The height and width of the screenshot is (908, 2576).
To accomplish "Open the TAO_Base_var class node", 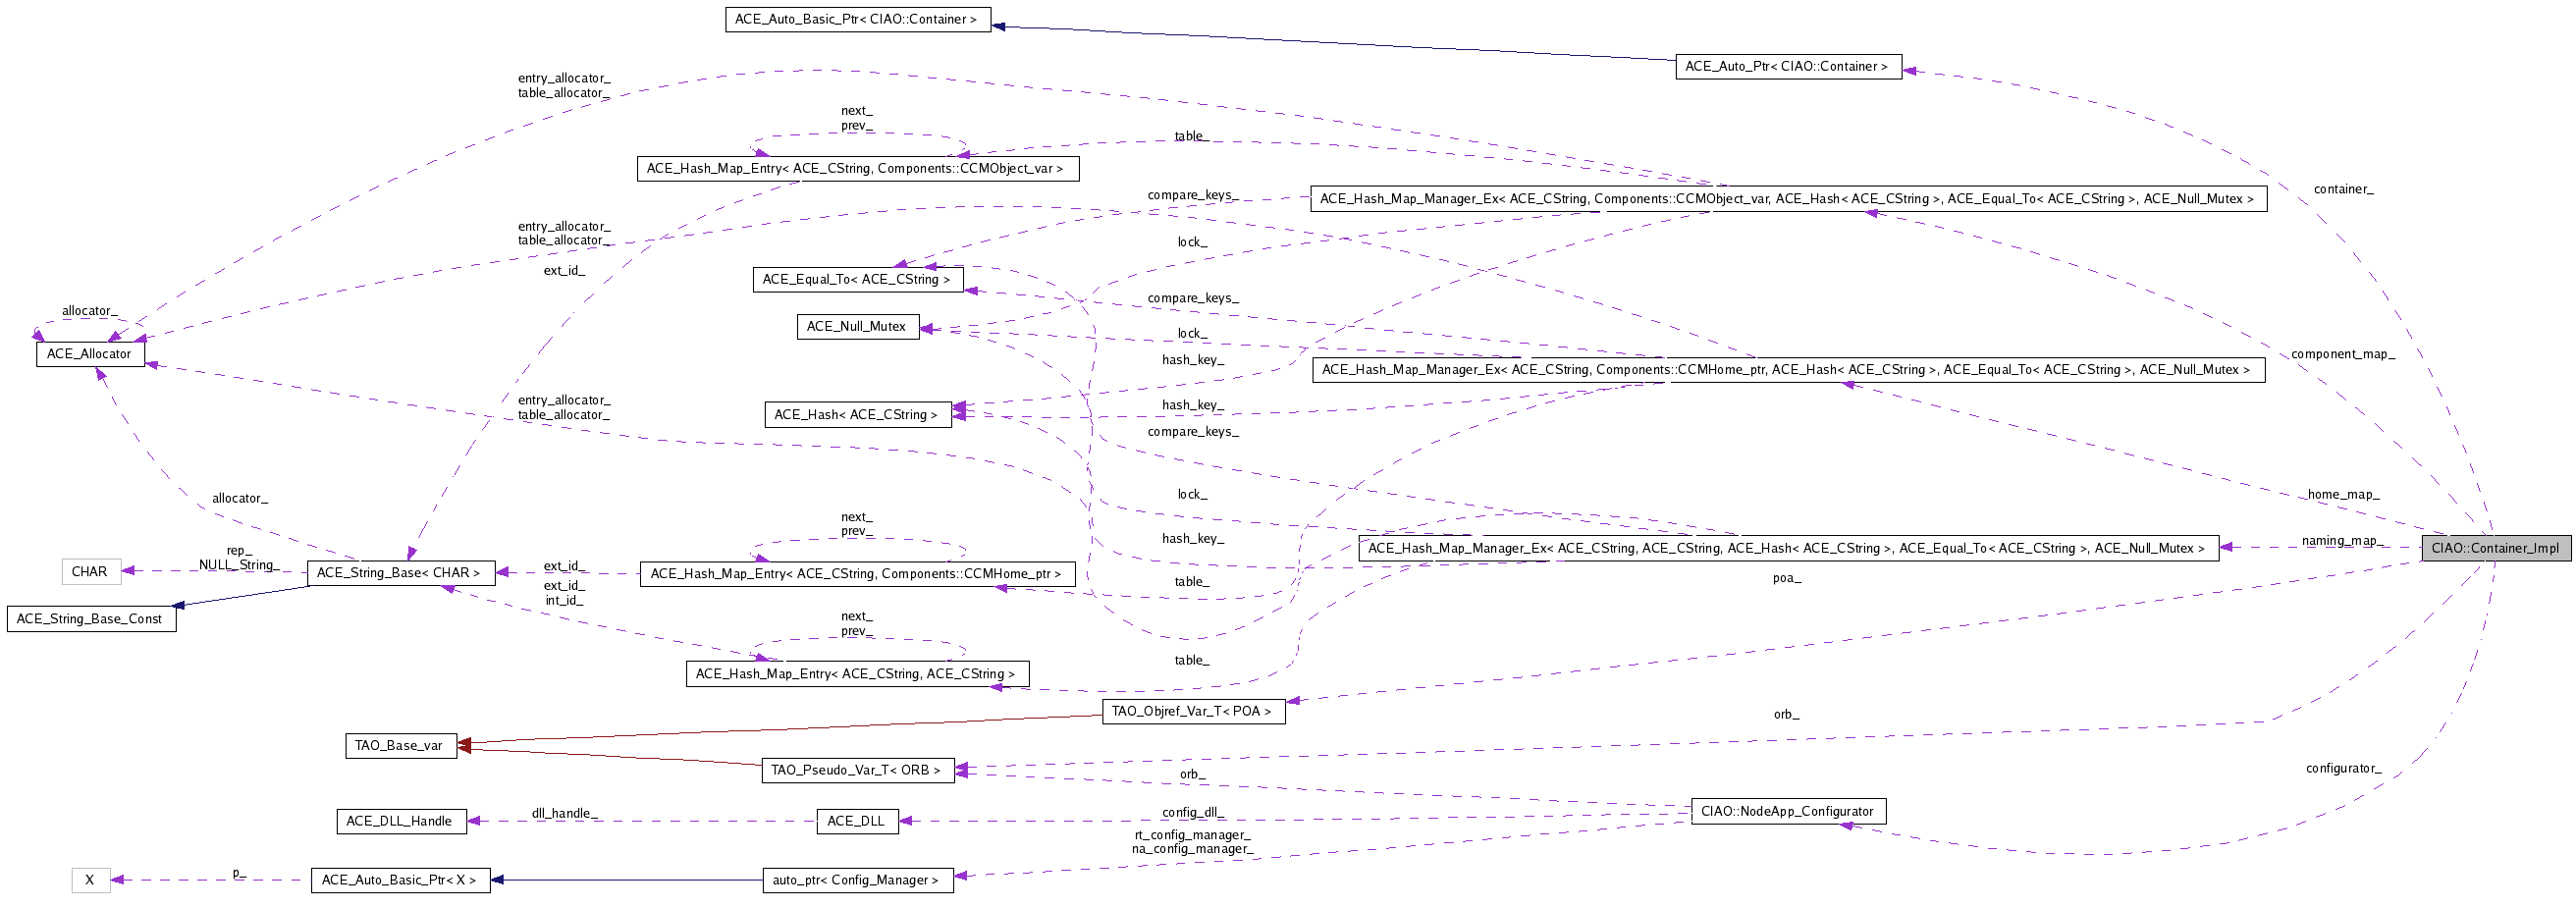I will tap(400, 746).
